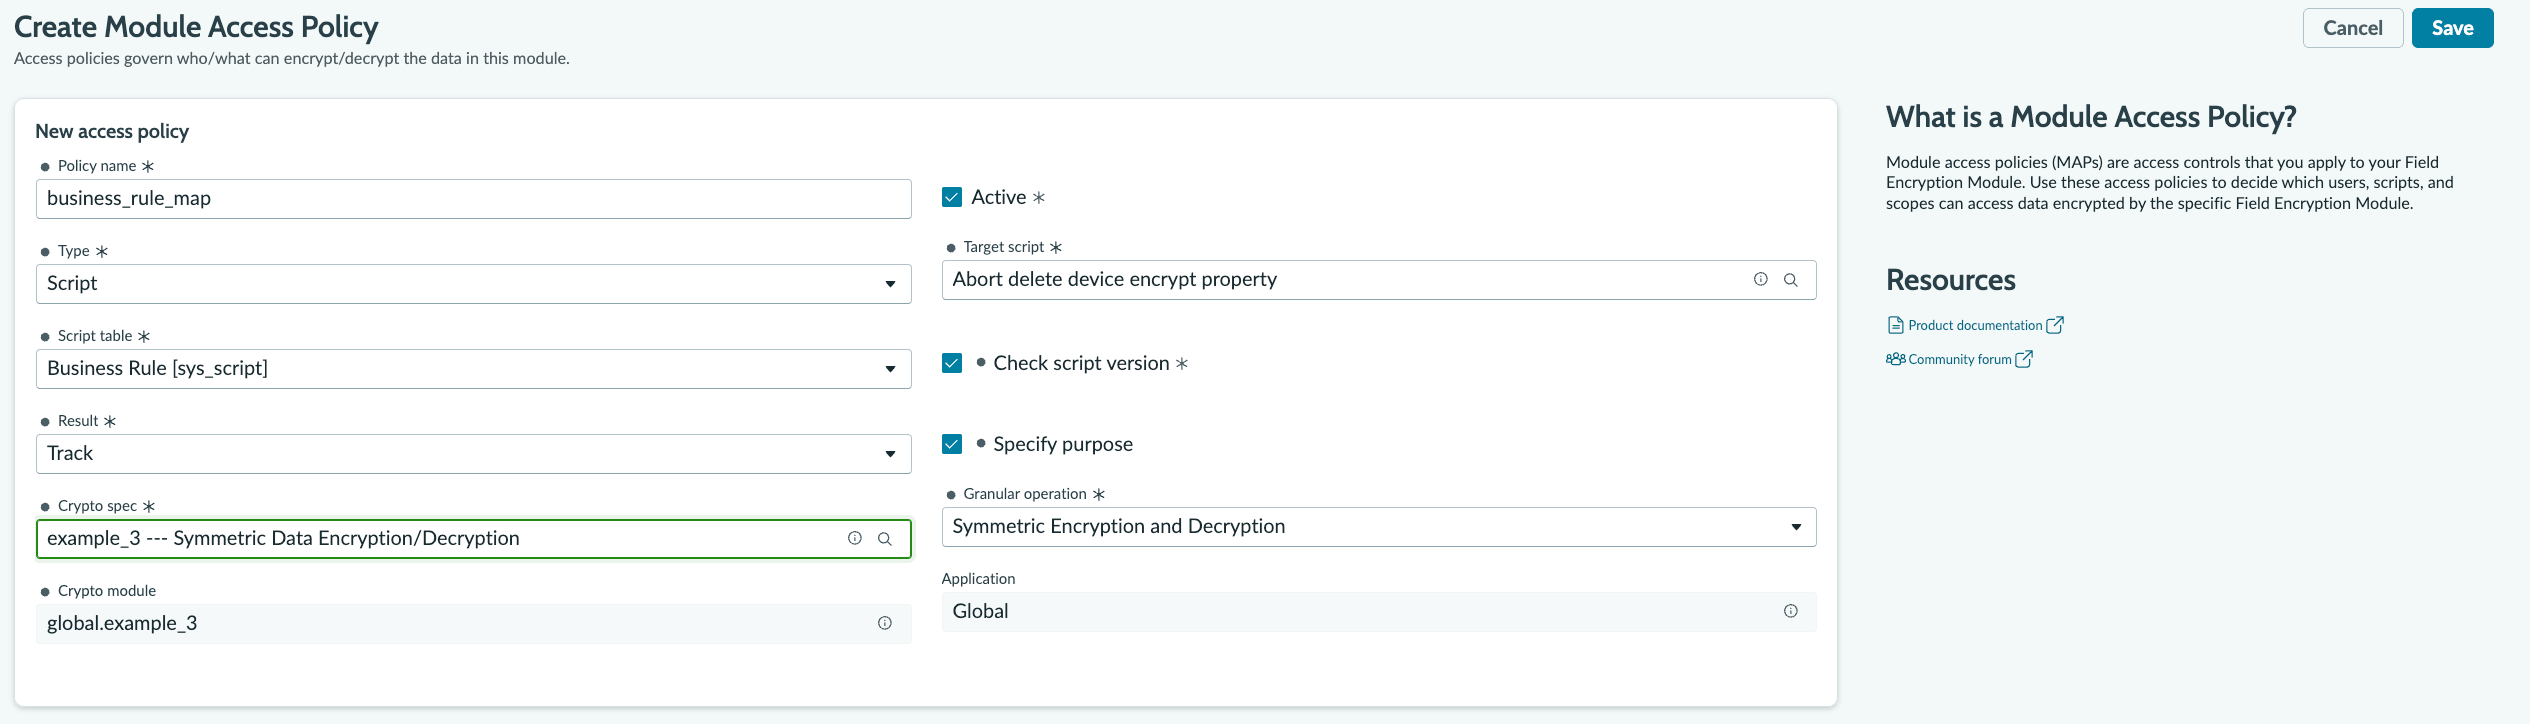Expand the Granular operation dropdown
Viewport: 2530px width, 724px height.
click(x=1379, y=527)
